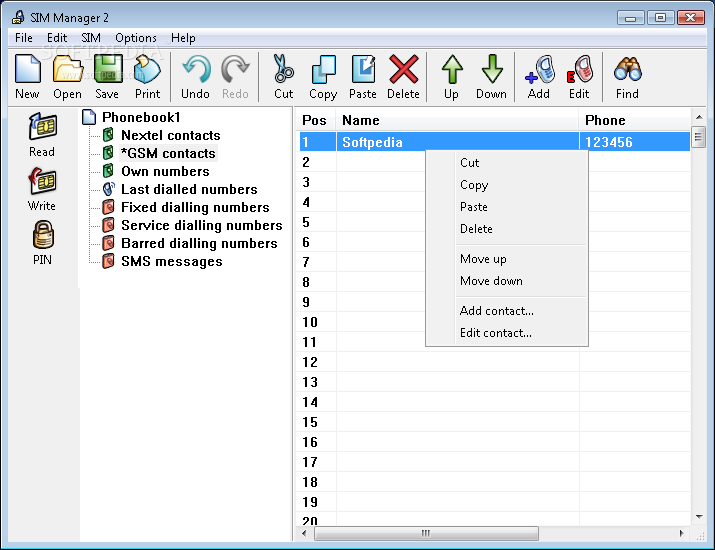Open the Options menu
The height and width of the screenshot is (550, 715).
[136, 38]
